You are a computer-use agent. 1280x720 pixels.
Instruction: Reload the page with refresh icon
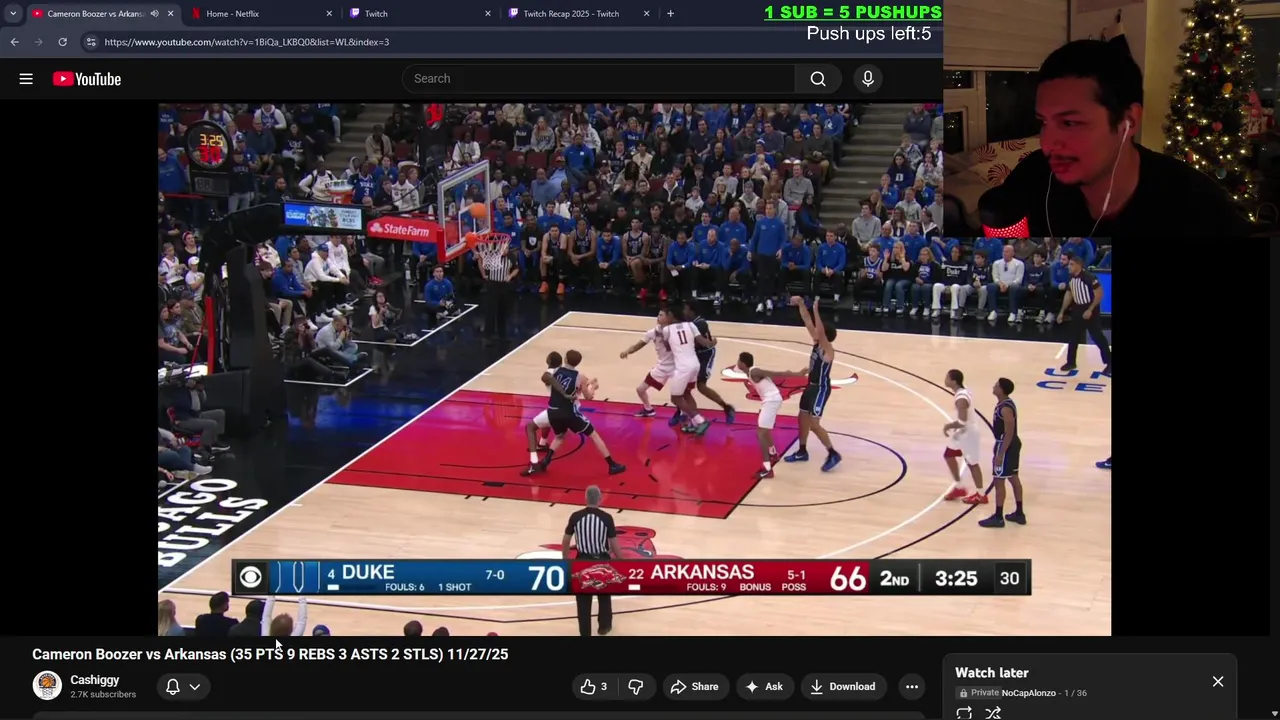62,42
